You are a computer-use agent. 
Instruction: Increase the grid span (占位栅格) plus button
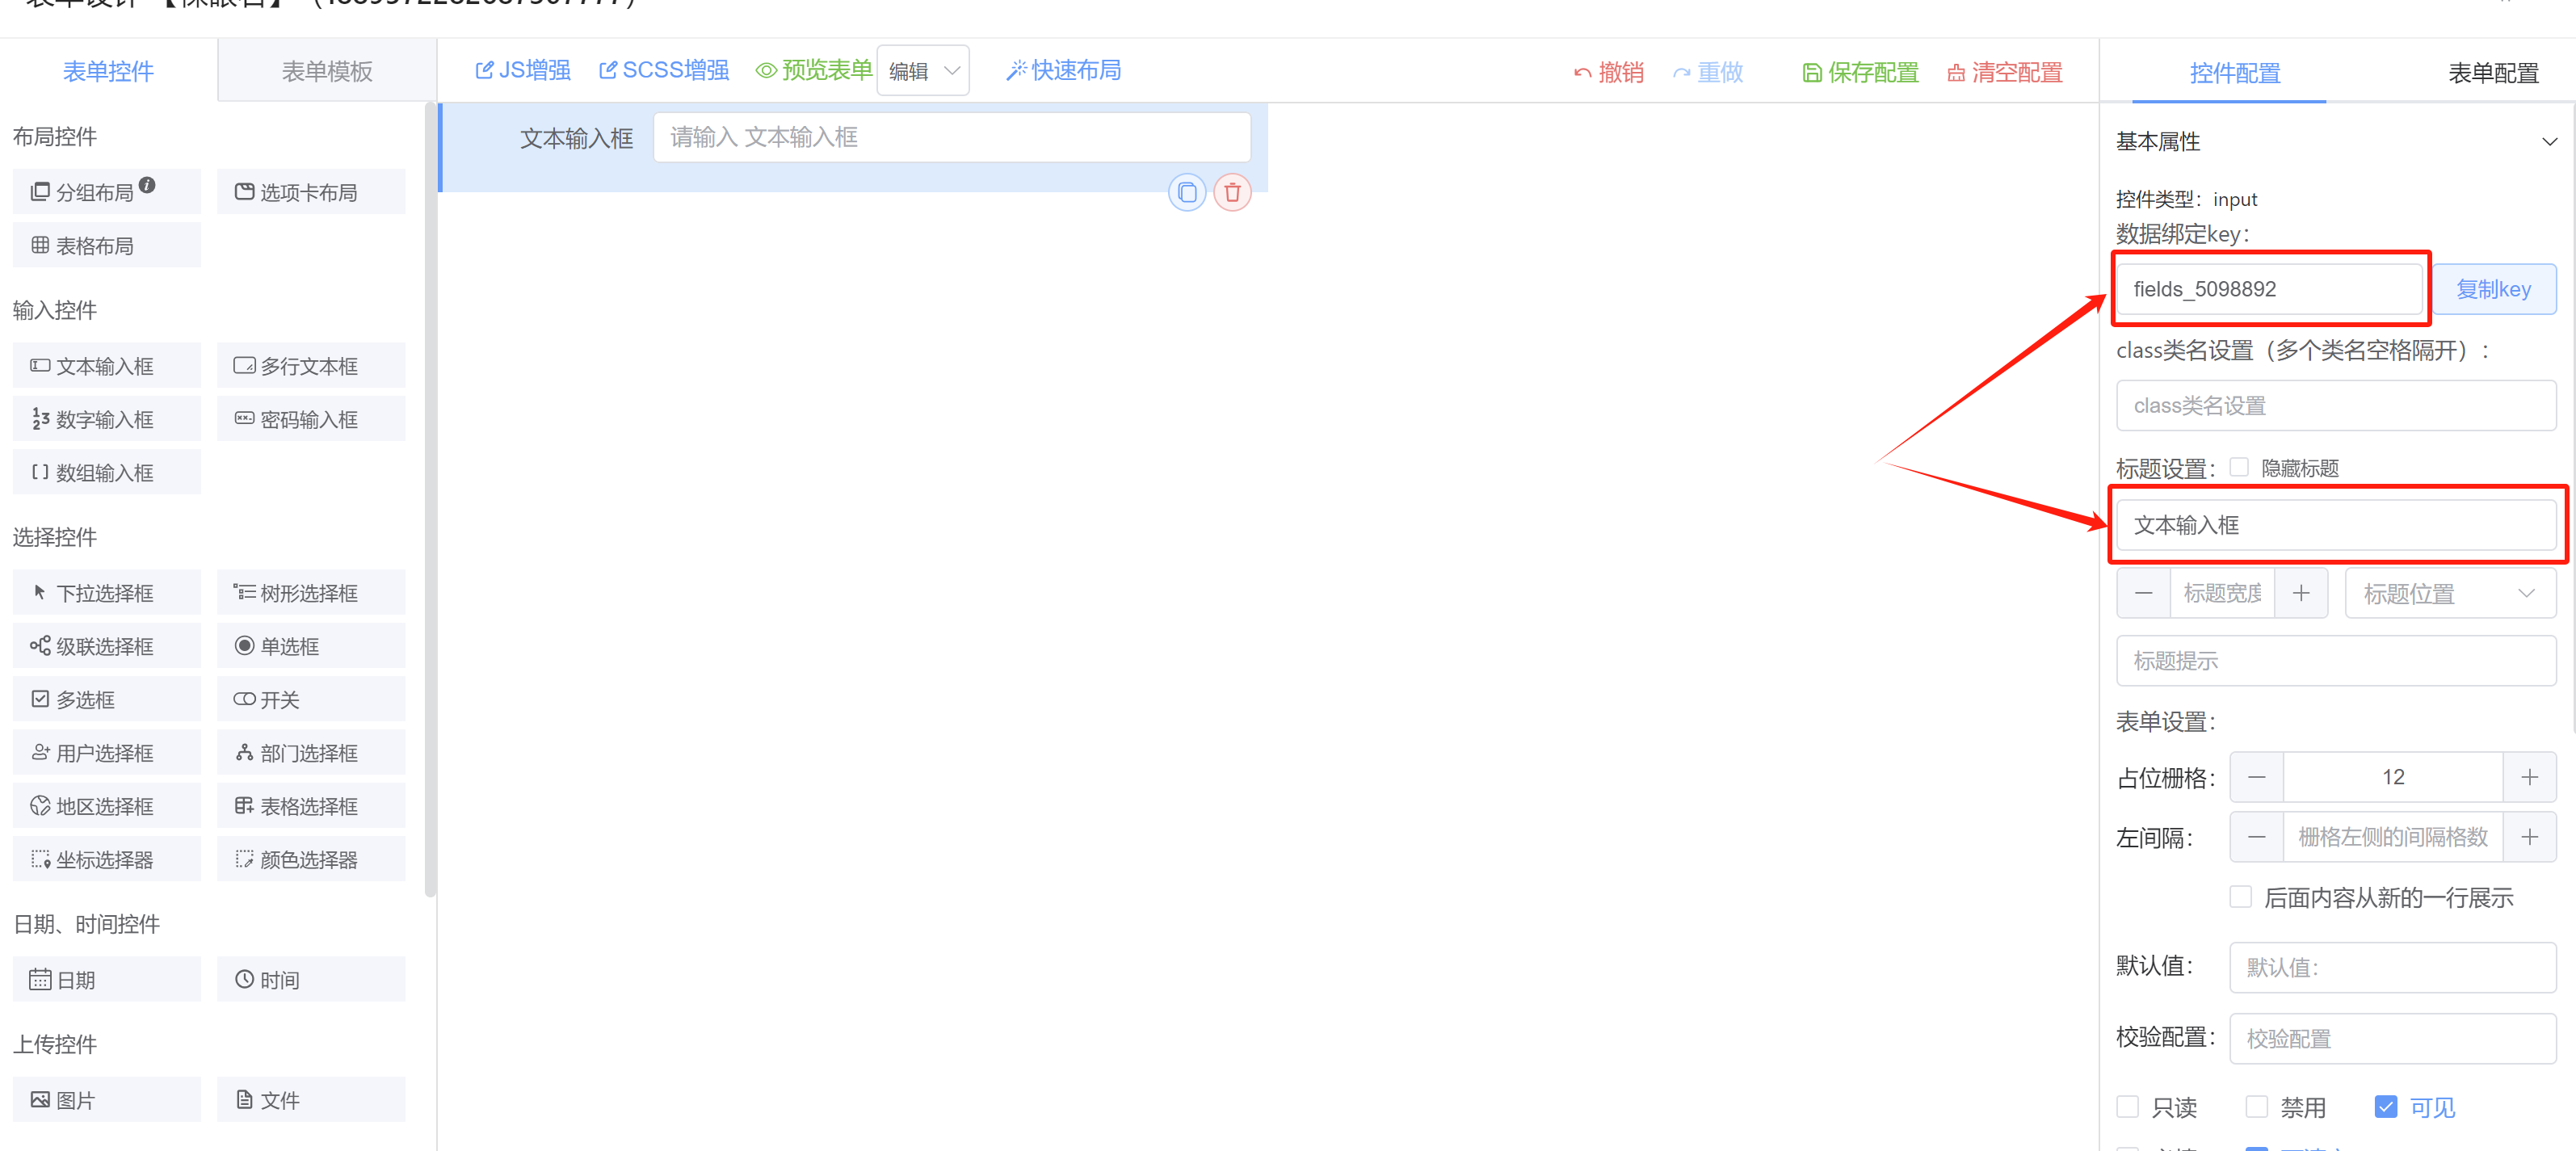(2529, 777)
